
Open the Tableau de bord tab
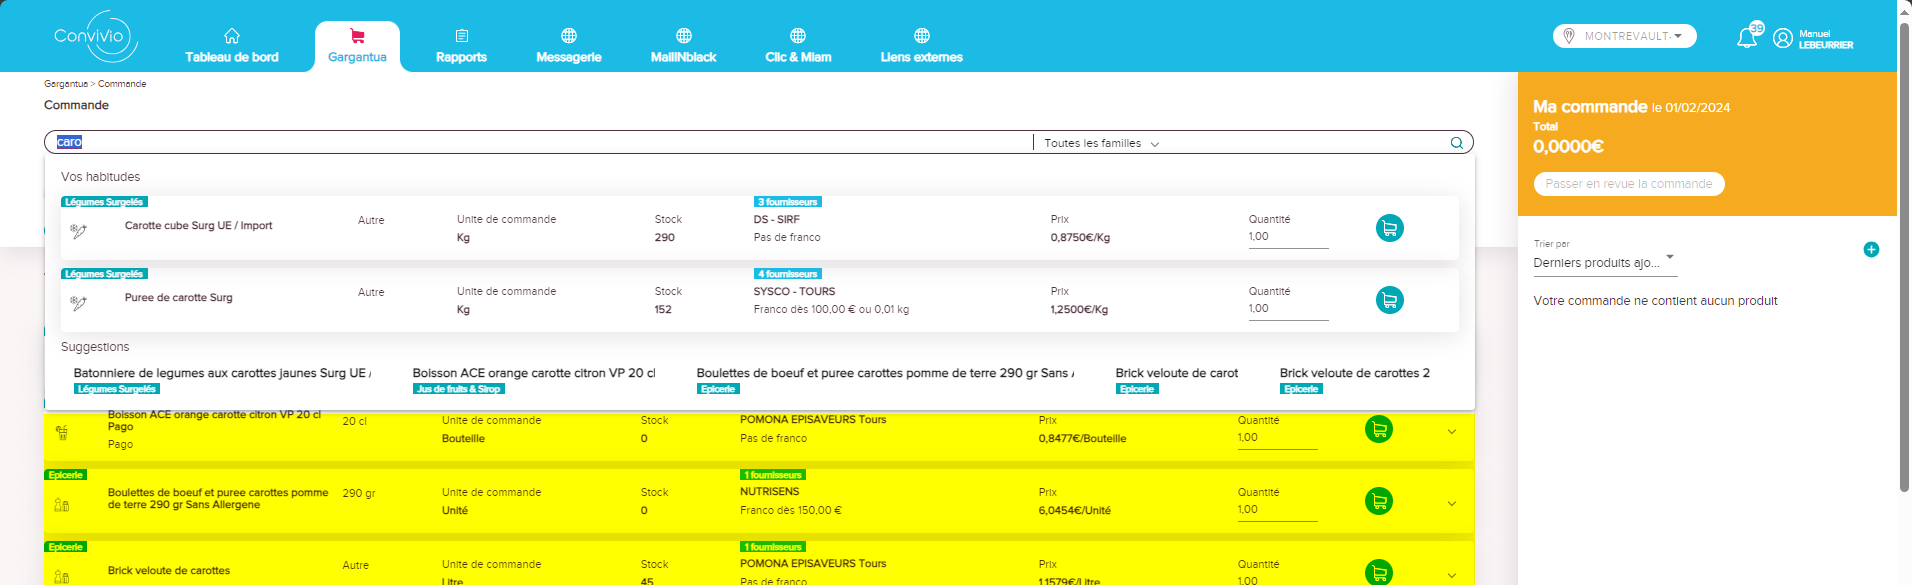click(232, 46)
